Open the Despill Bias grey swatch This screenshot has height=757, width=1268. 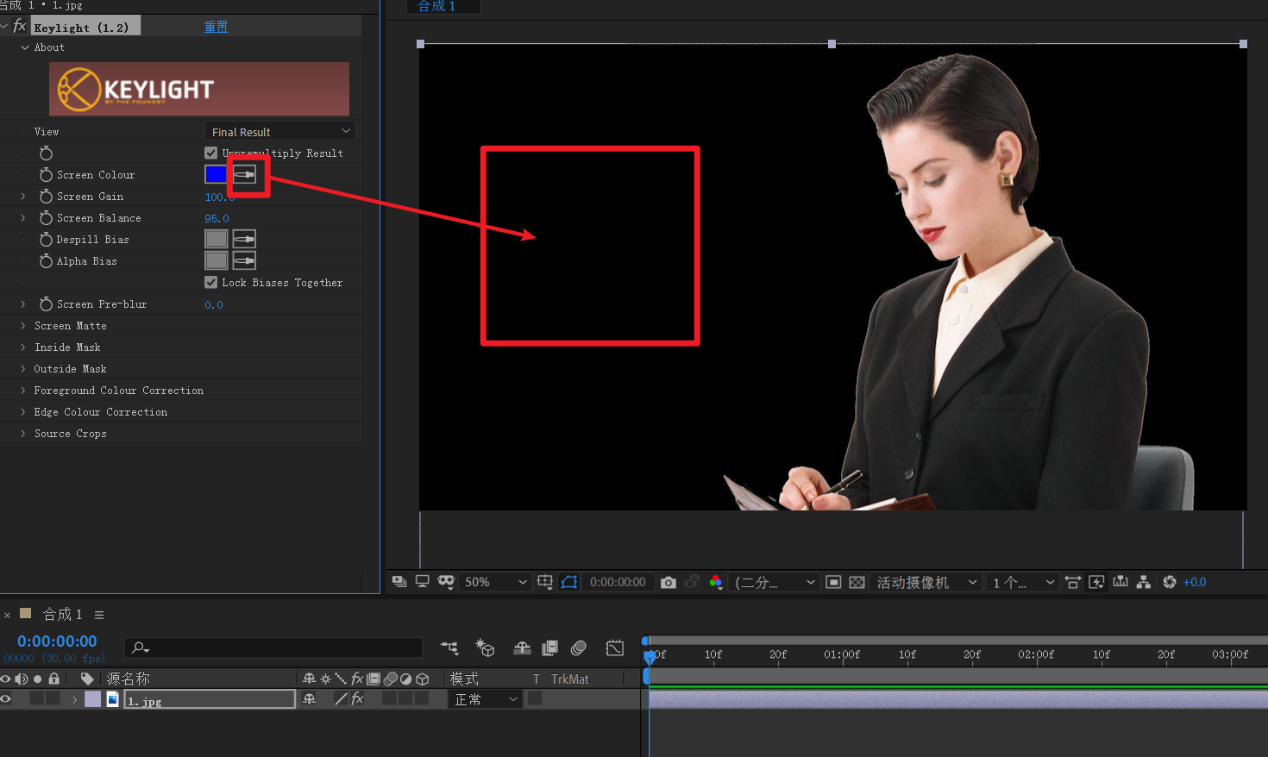point(216,239)
